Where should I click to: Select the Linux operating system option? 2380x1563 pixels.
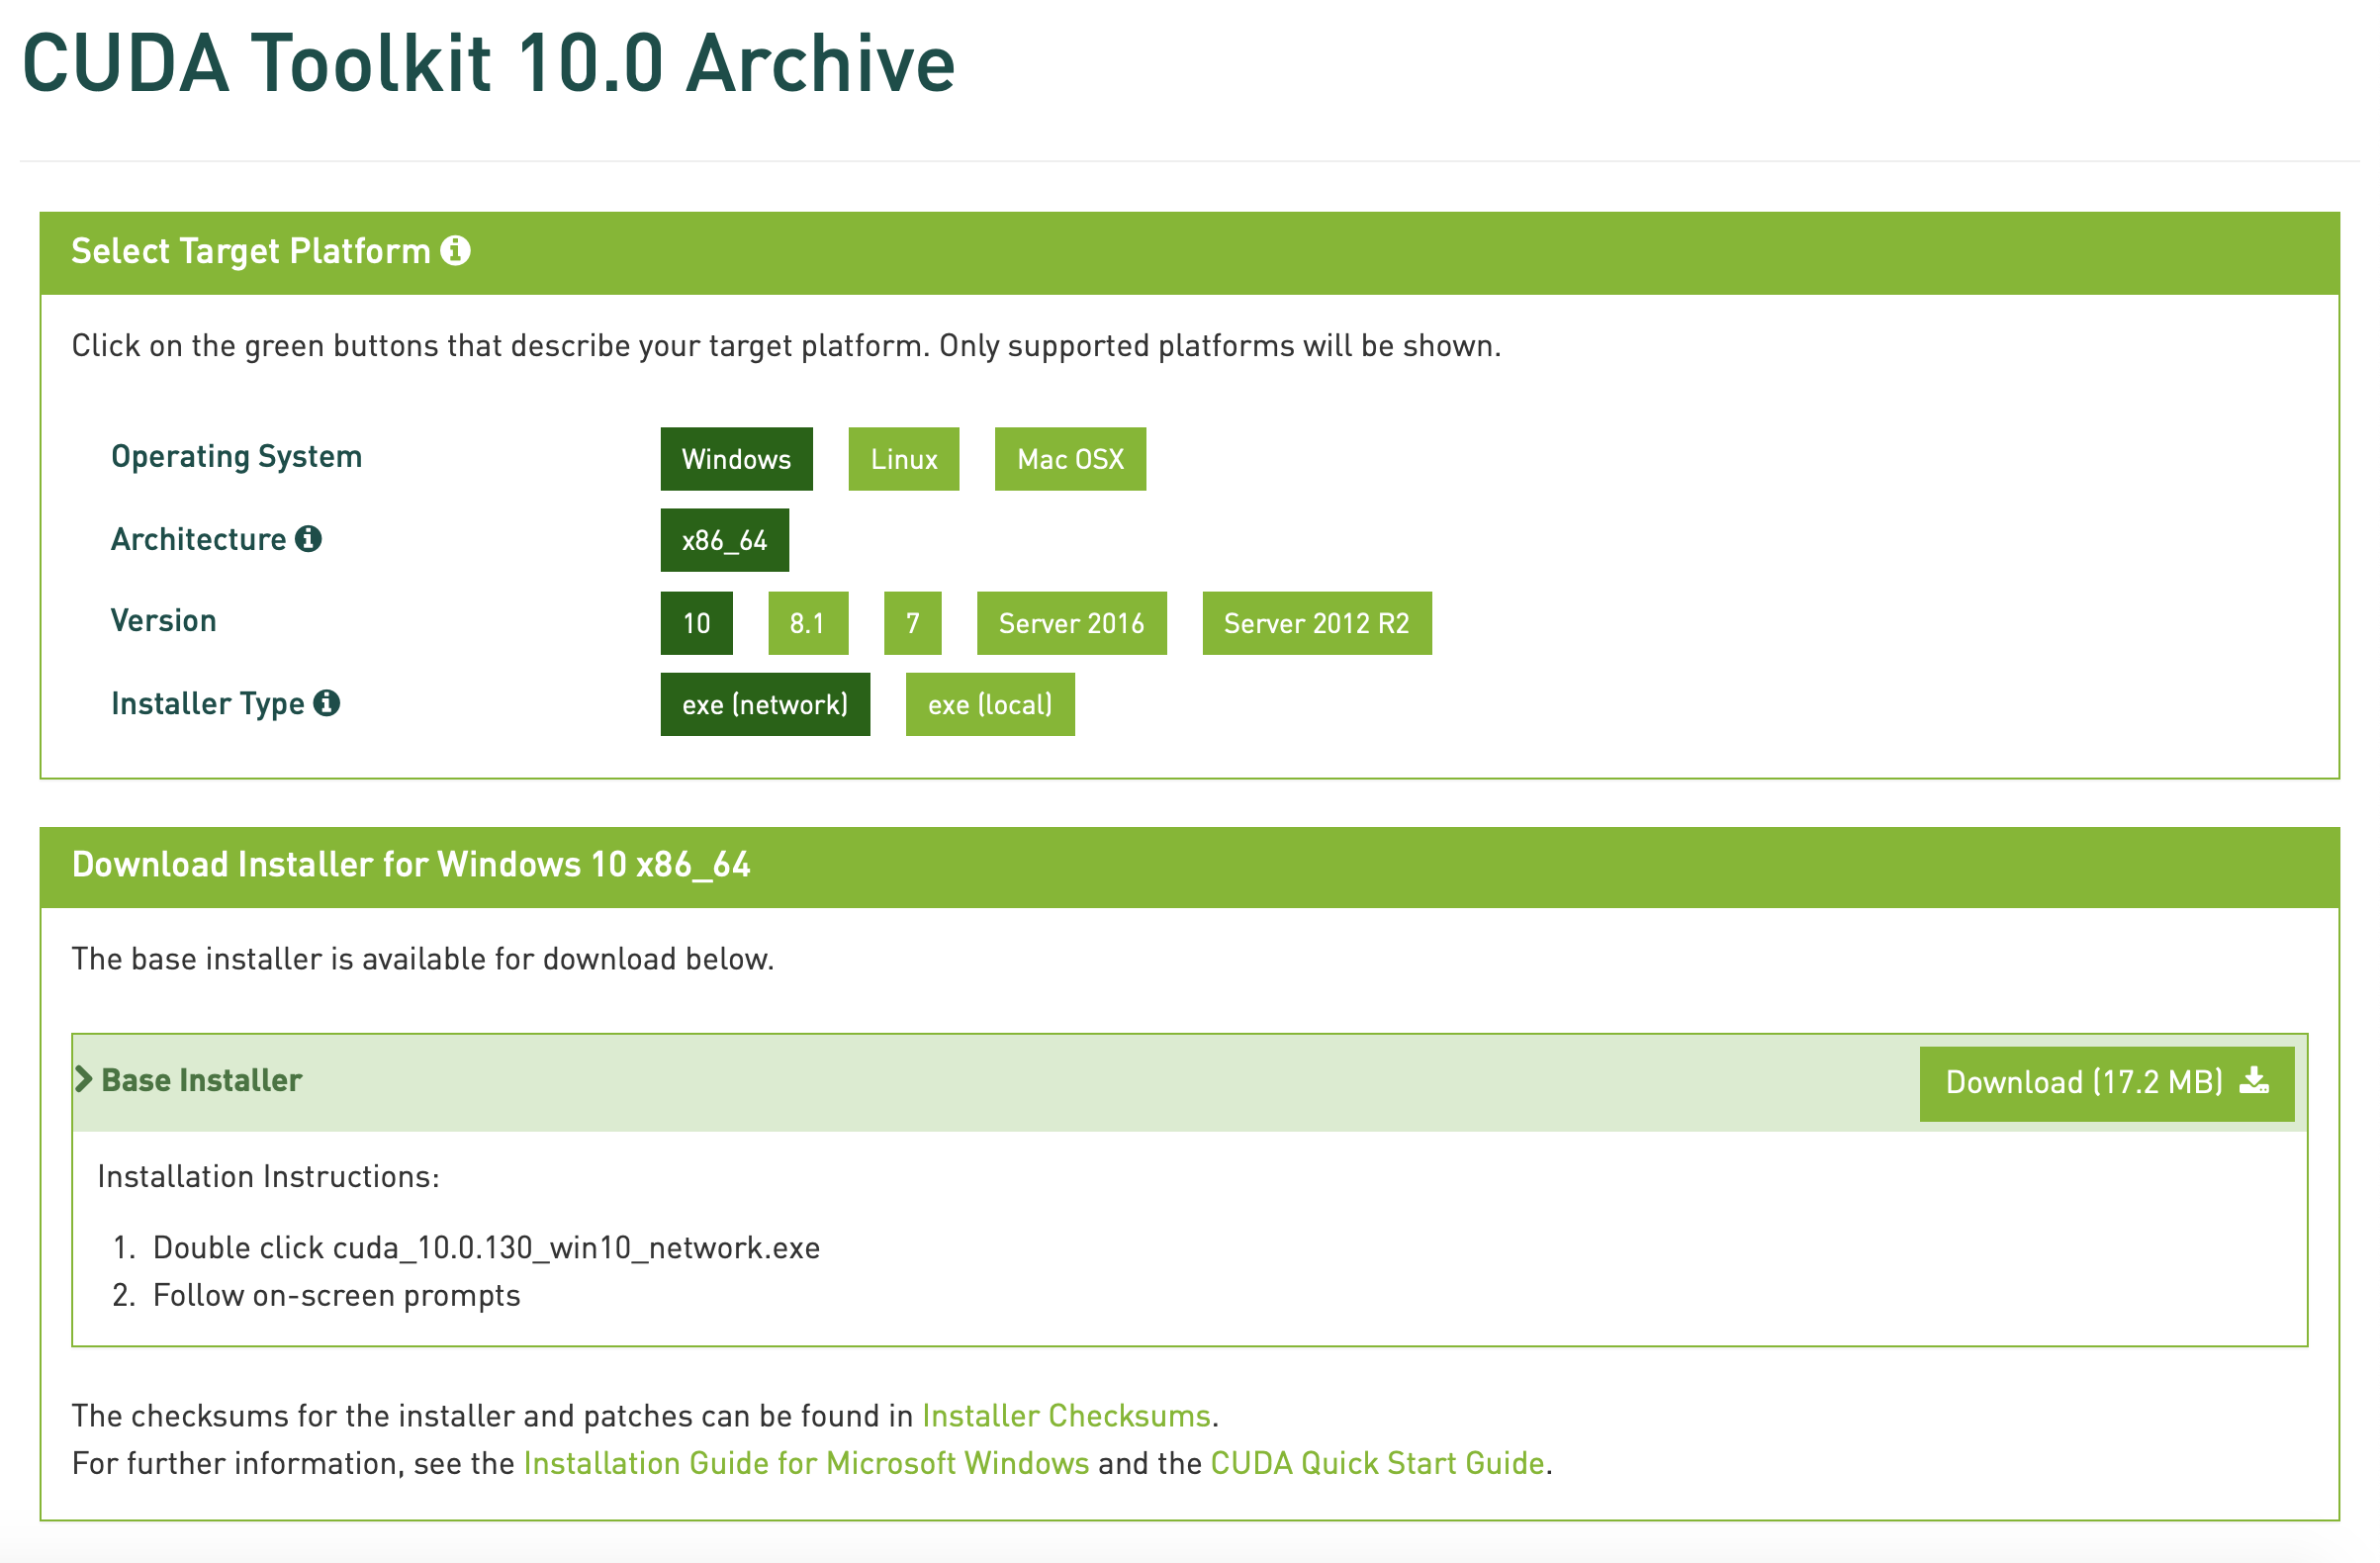pyautogui.click(x=907, y=459)
